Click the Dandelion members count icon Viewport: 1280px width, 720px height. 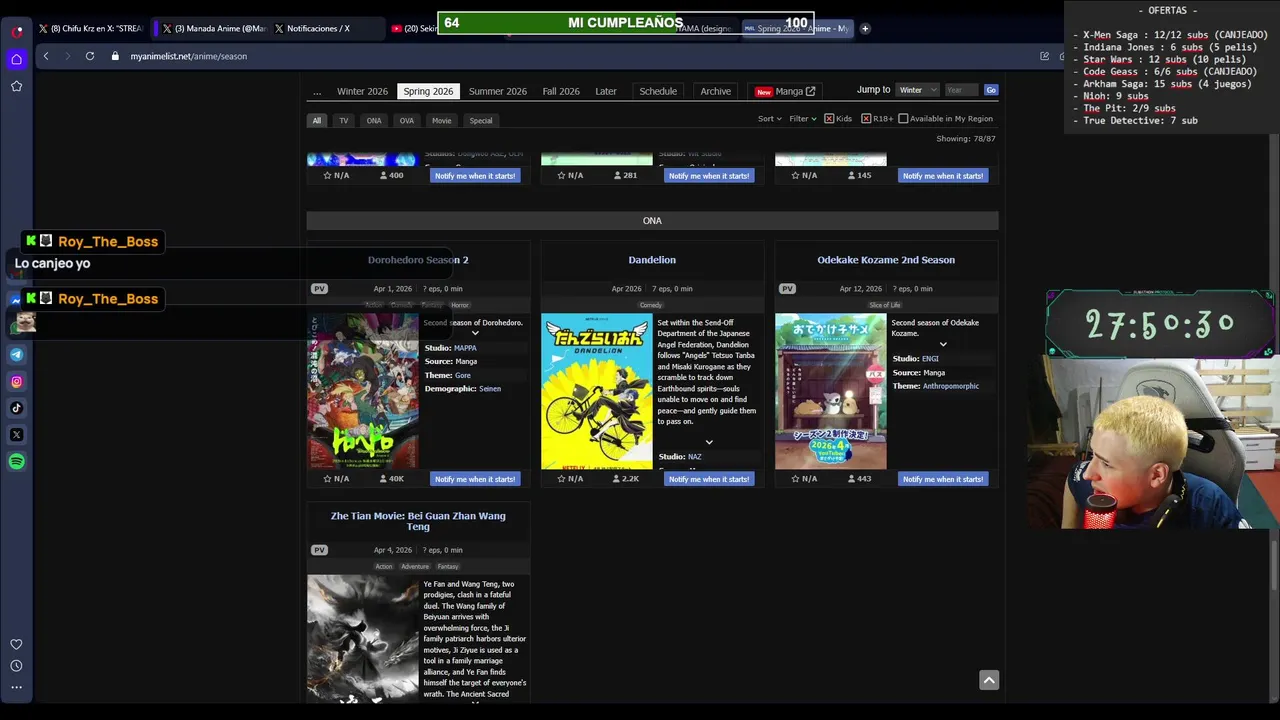[617, 479]
